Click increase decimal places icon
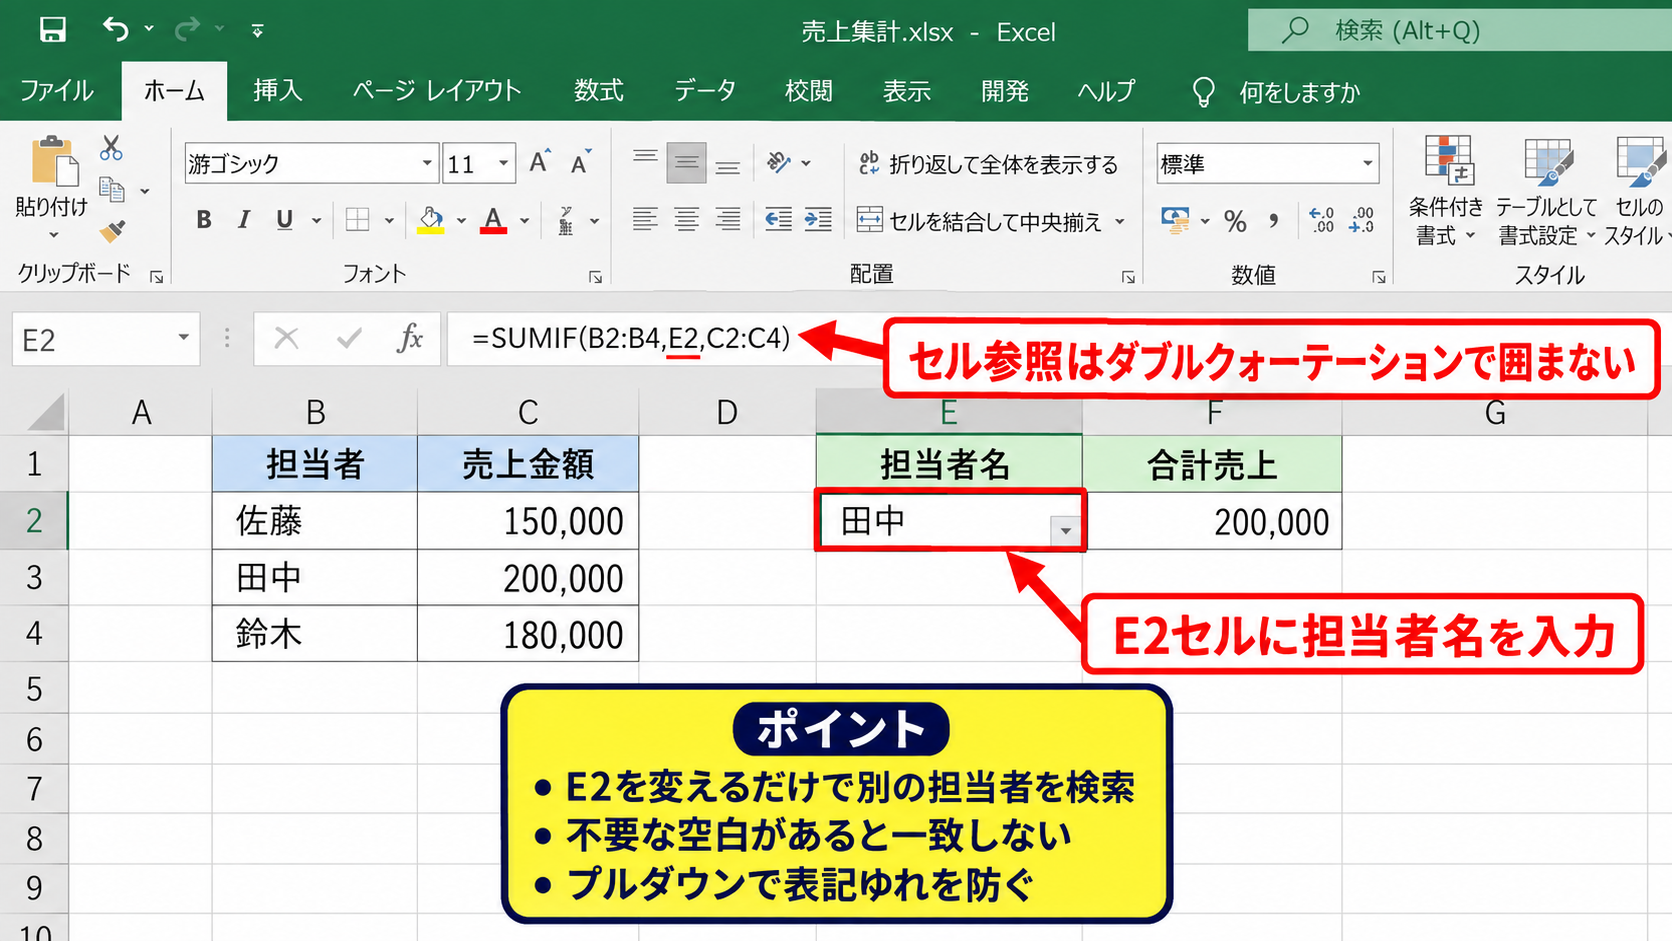Image resolution: width=1672 pixels, height=941 pixels. pyautogui.click(x=1322, y=221)
